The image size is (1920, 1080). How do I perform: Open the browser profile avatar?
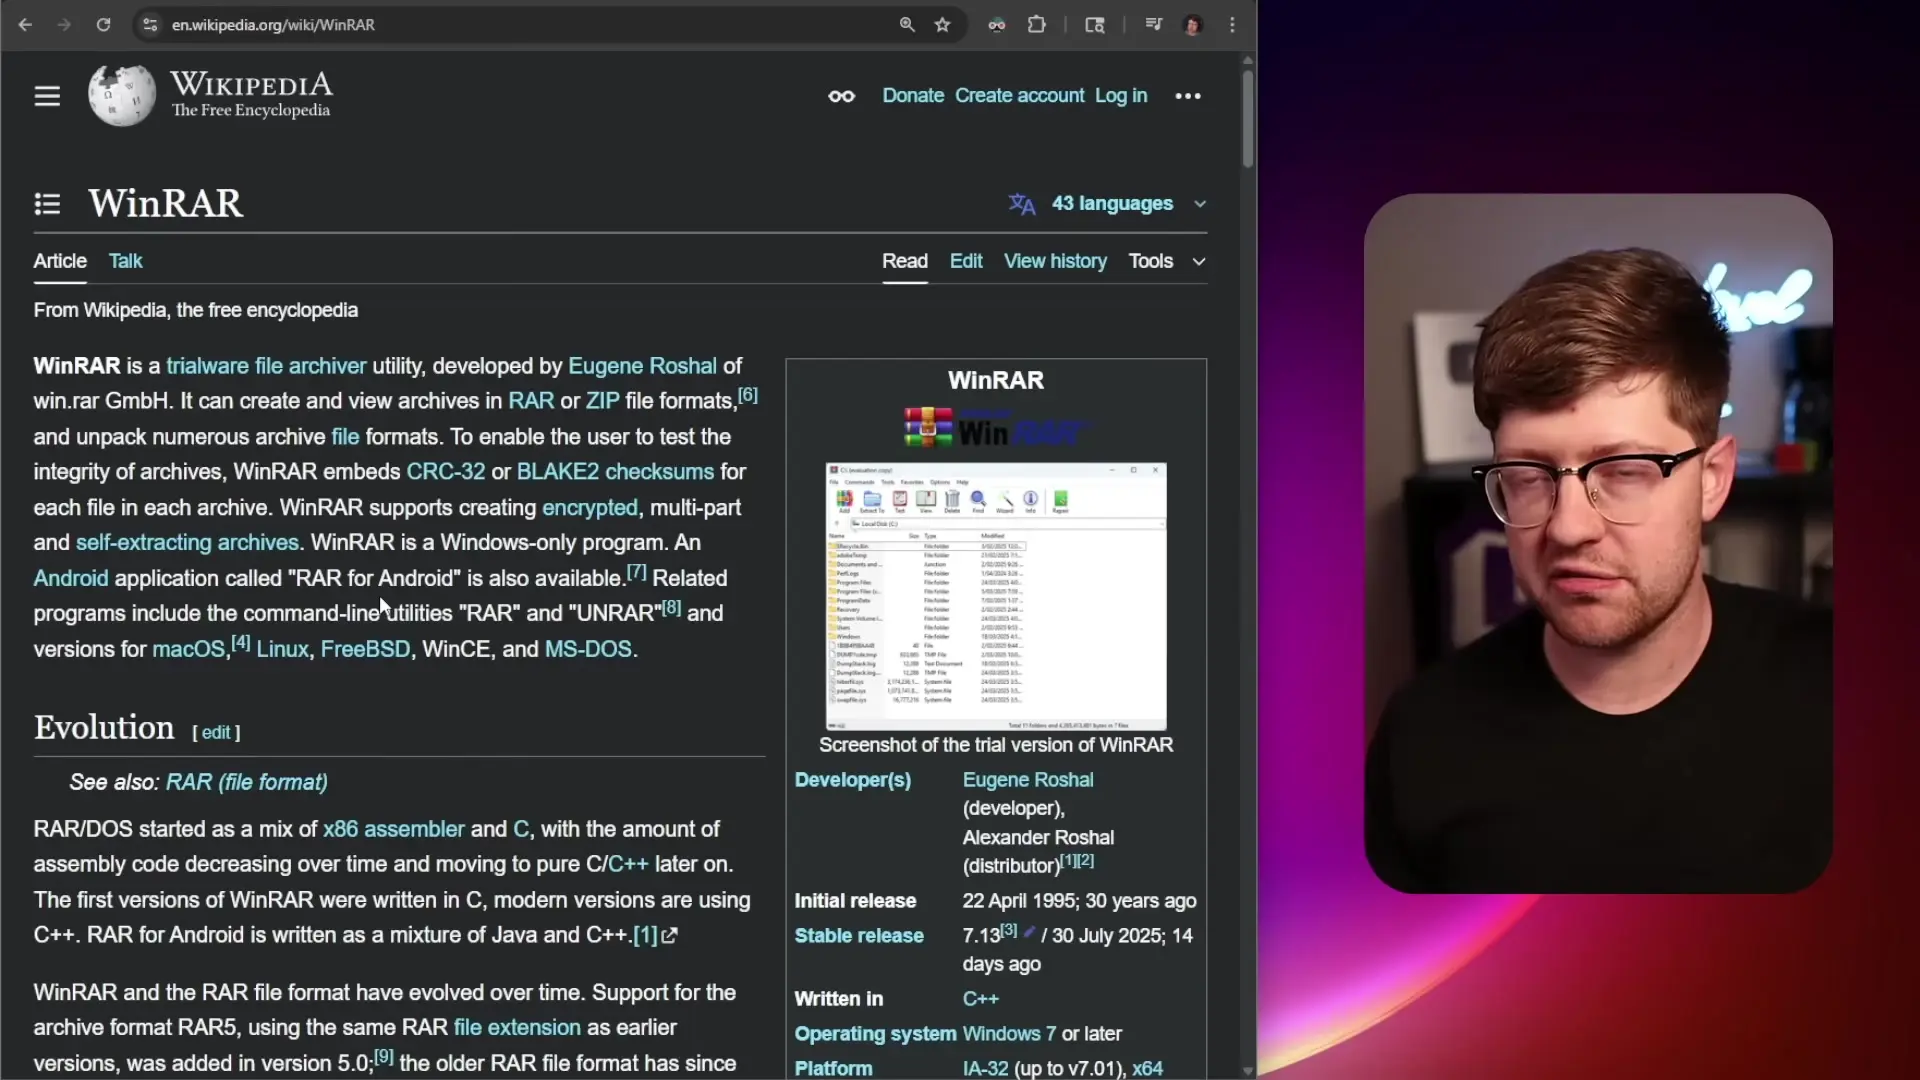(1192, 25)
